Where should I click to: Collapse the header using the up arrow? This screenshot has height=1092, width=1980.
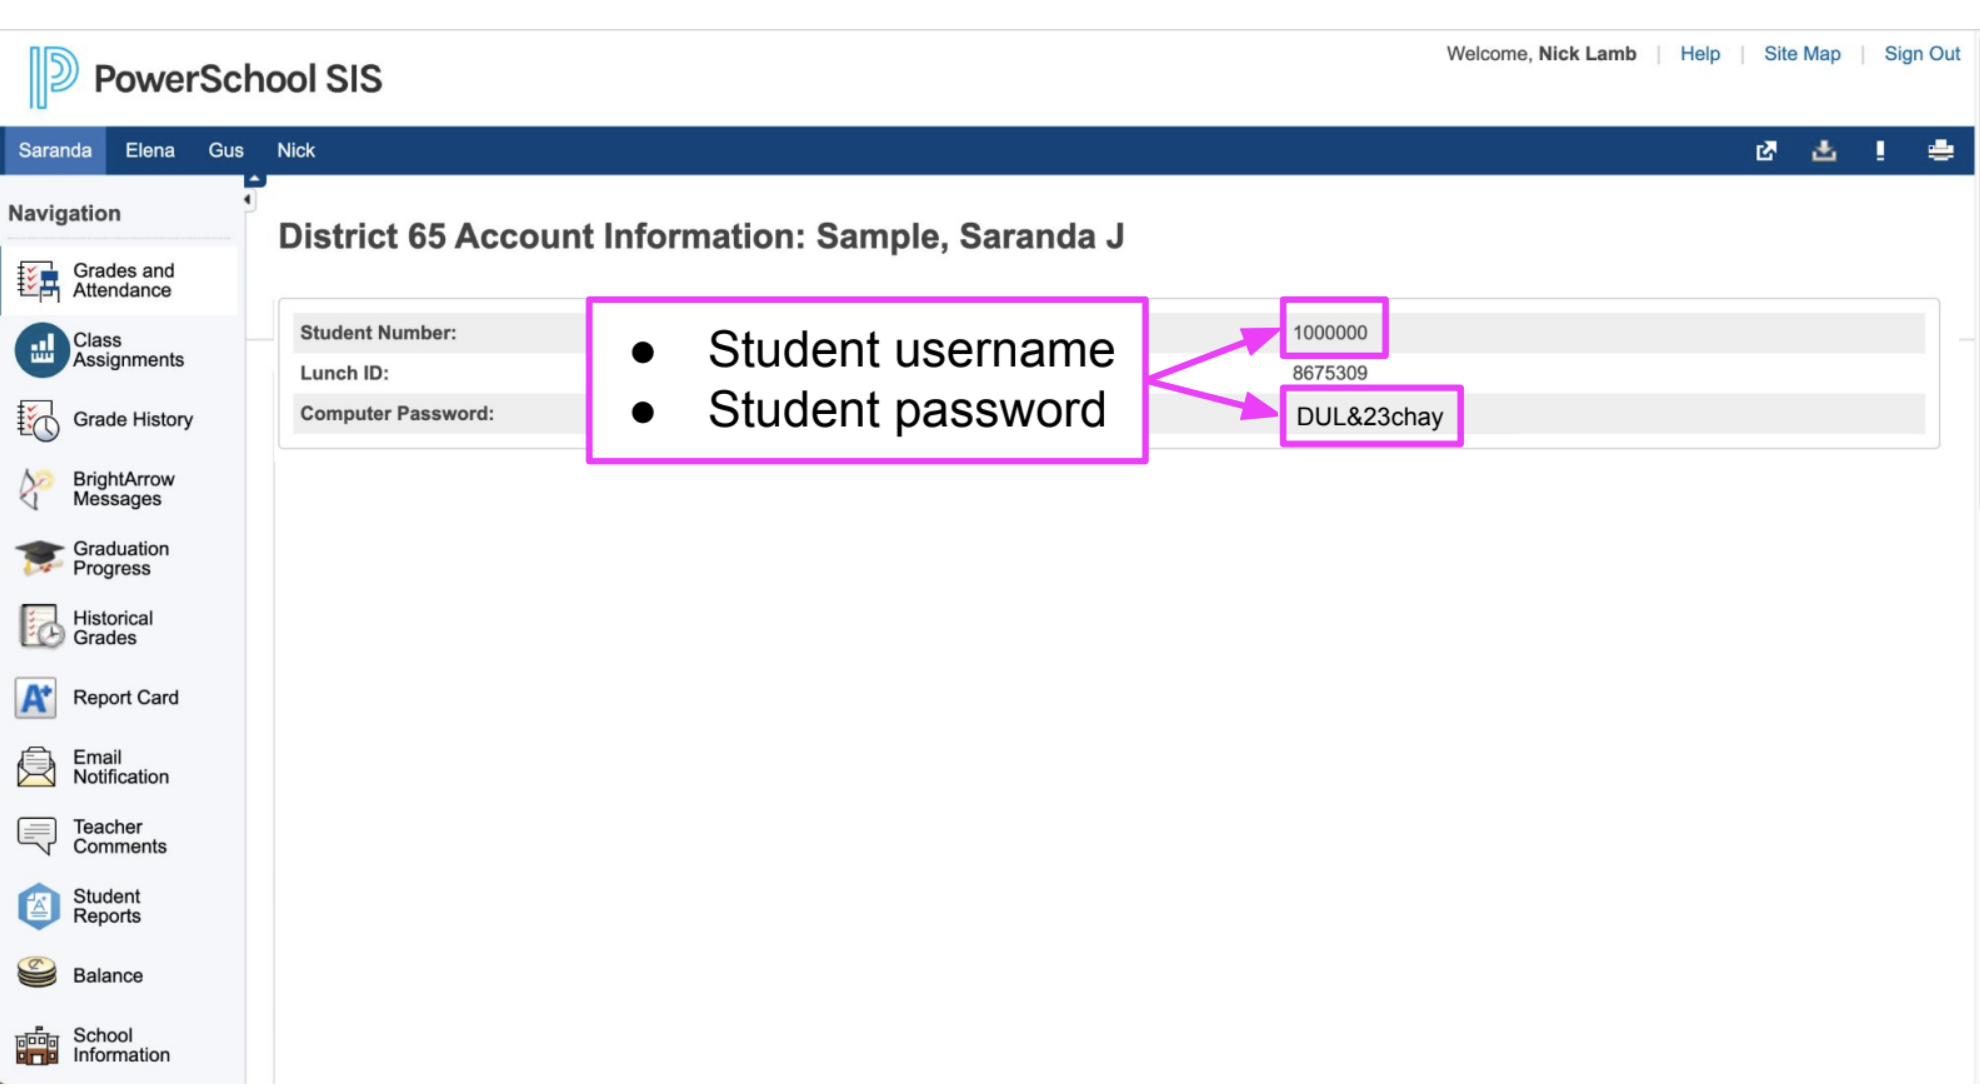click(x=255, y=180)
